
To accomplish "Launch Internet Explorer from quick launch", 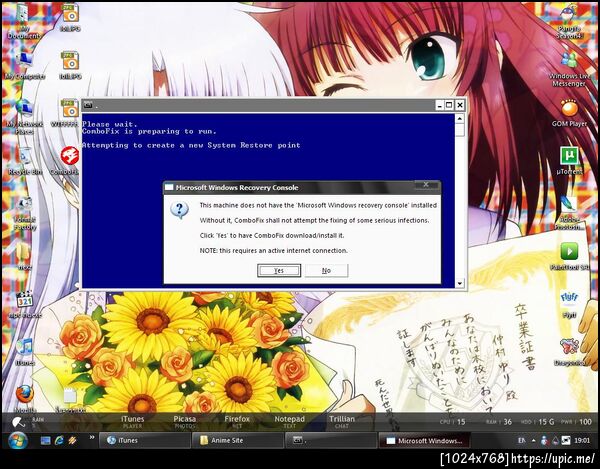I will pos(59,441).
